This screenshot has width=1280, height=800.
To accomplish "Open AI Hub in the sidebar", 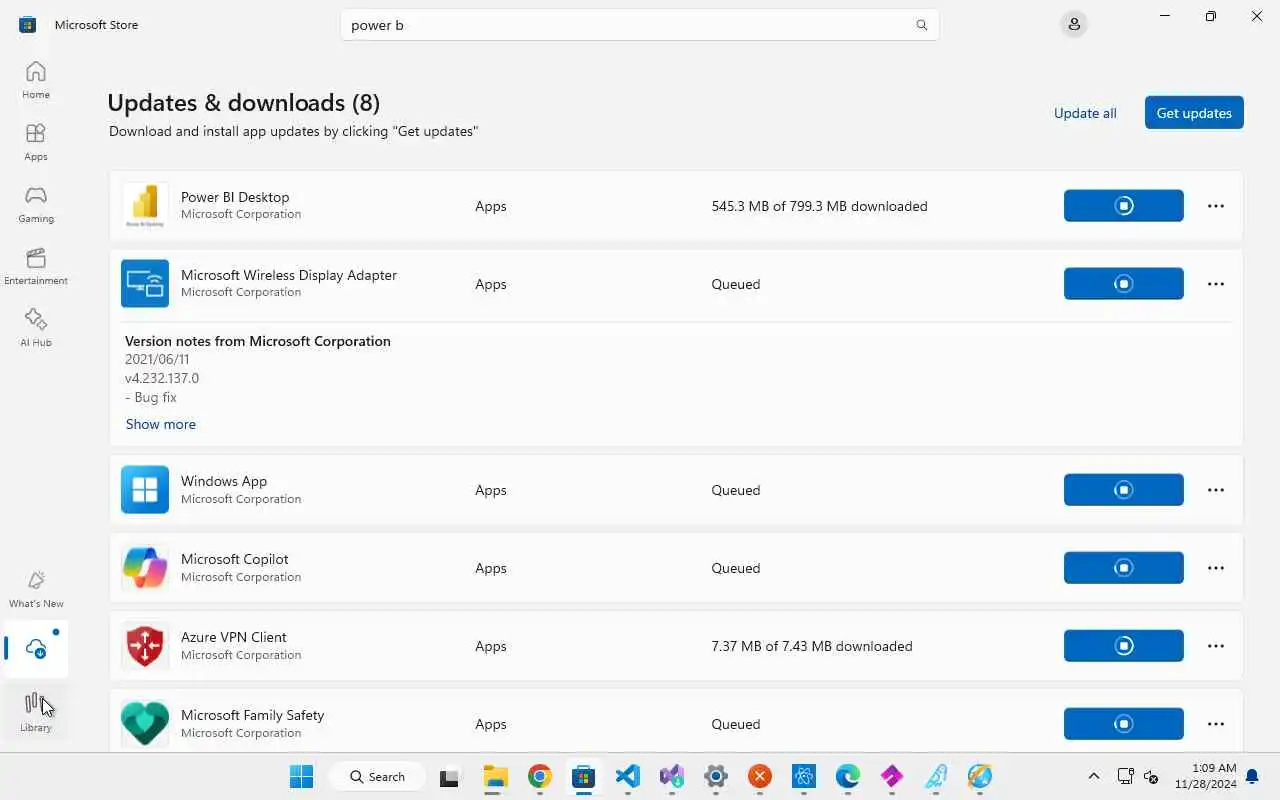I will click(x=36, y=328).
